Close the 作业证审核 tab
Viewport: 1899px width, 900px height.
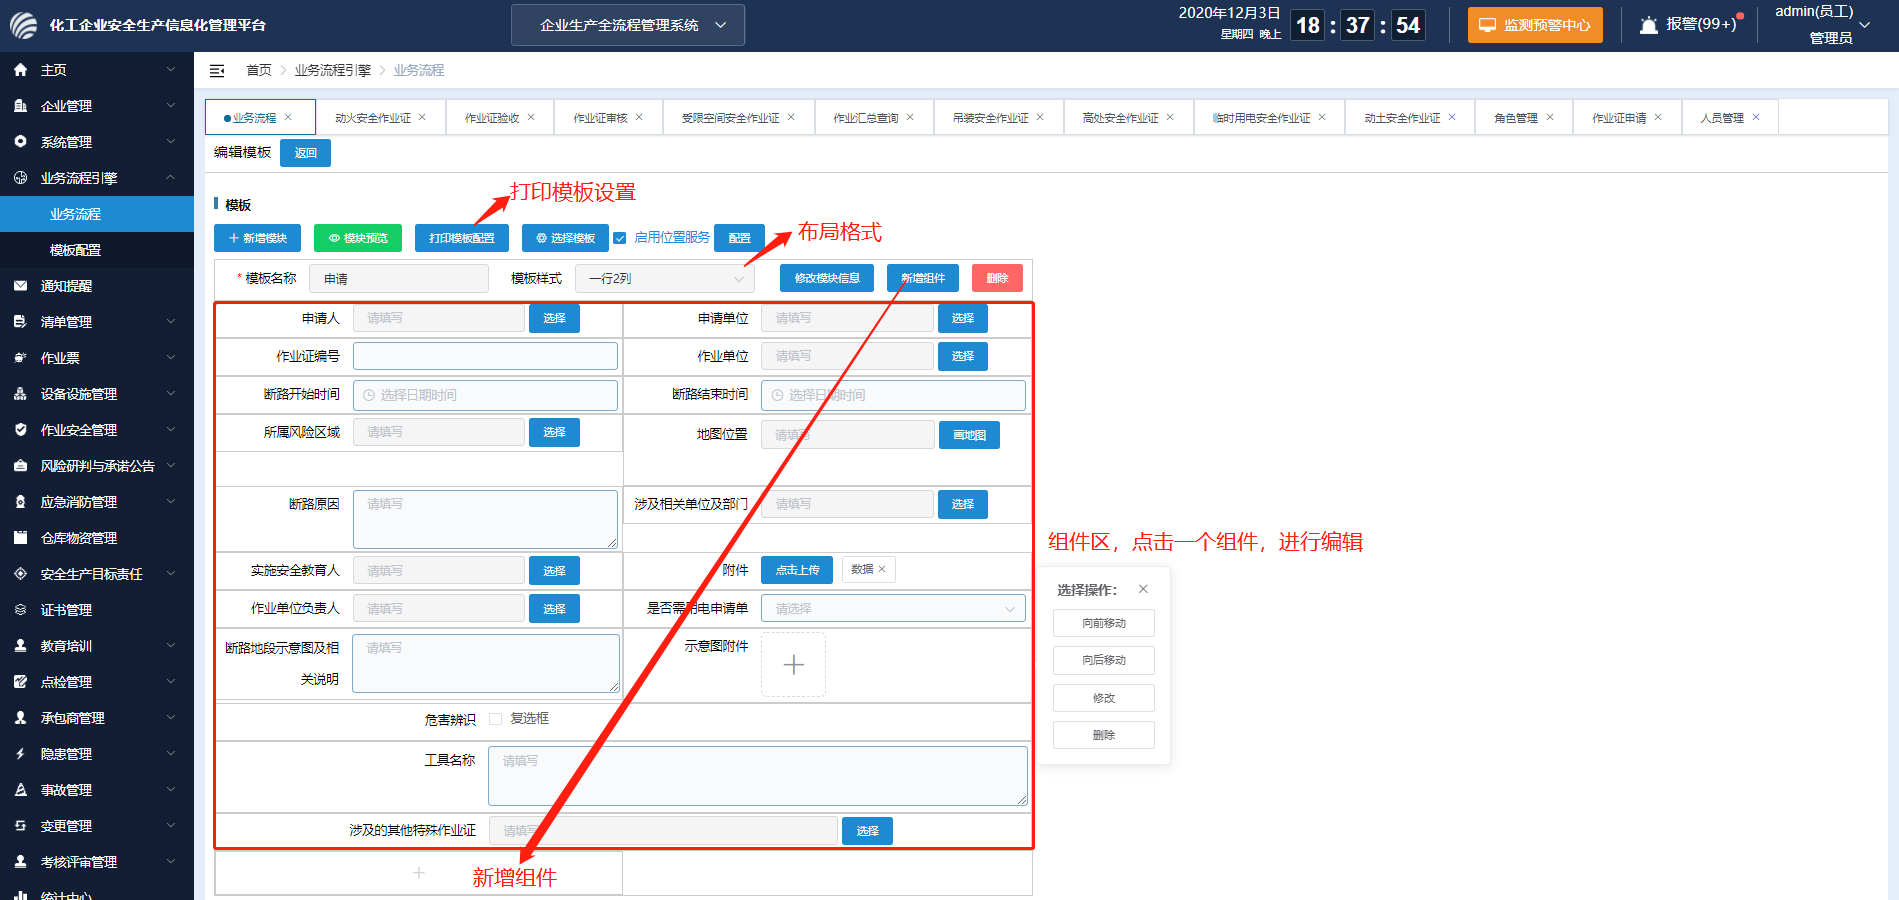(x=639, y=117)
